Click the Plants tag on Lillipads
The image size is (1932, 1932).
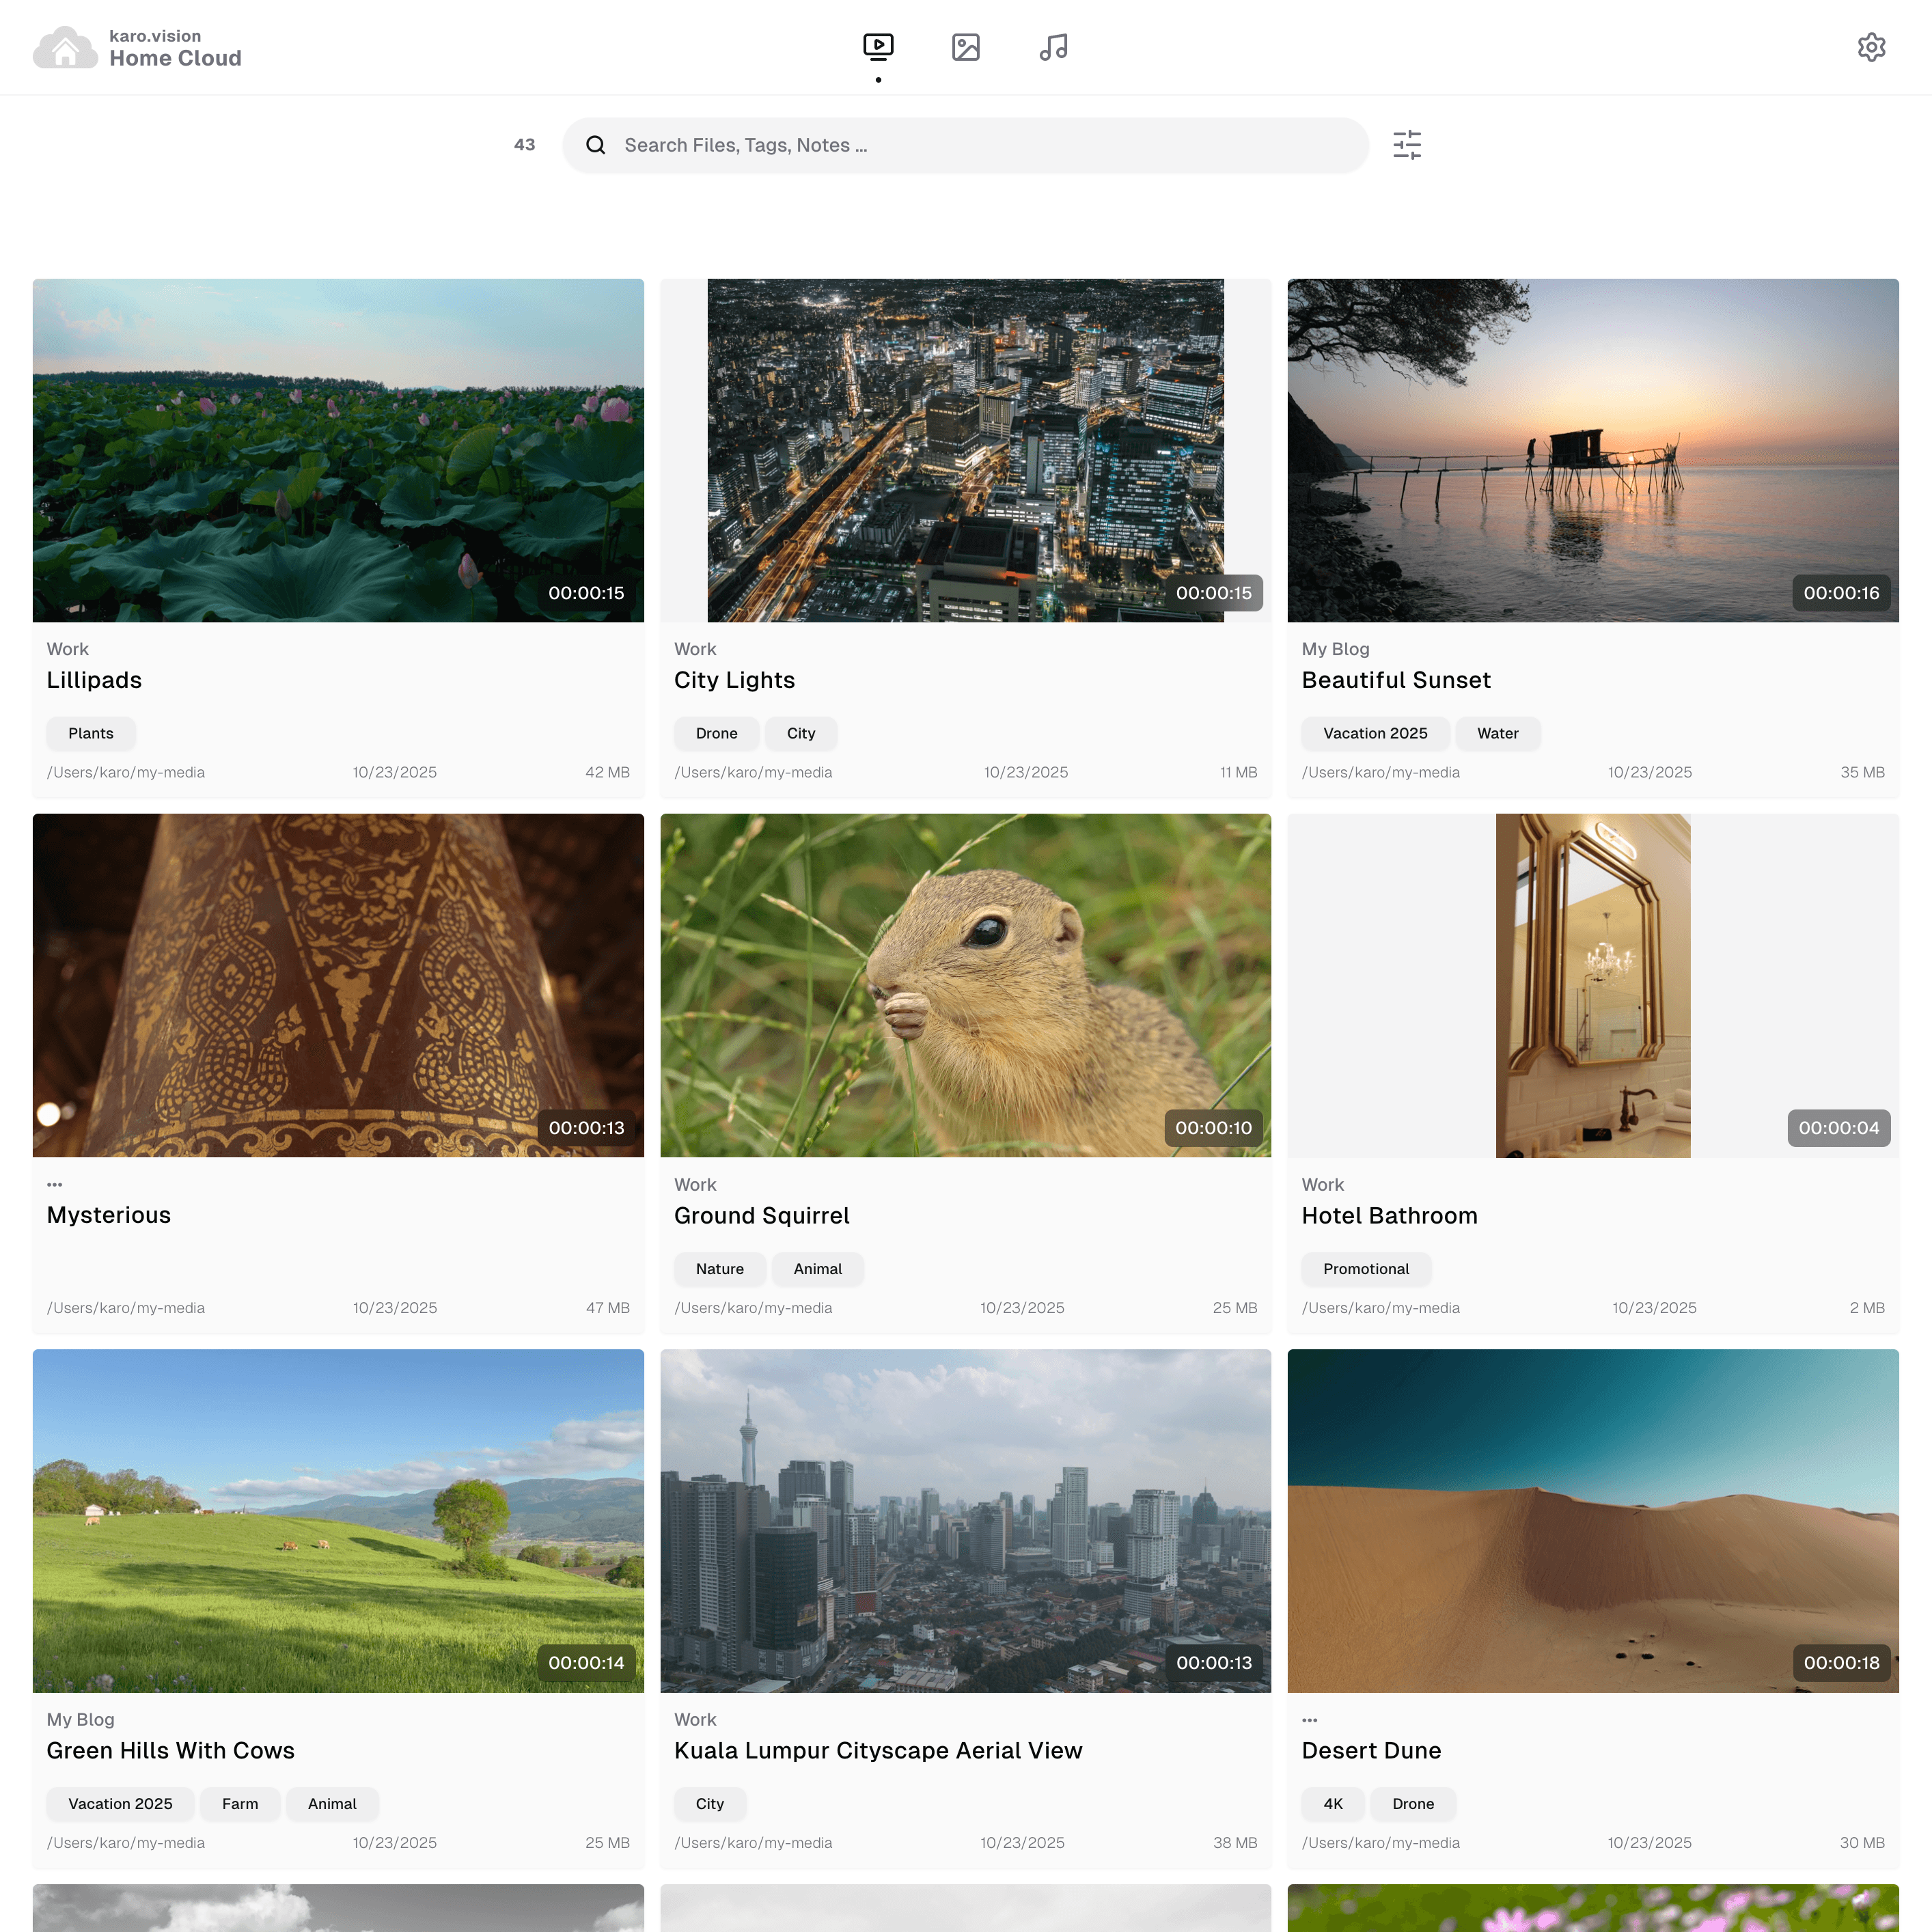coord(91,733)
